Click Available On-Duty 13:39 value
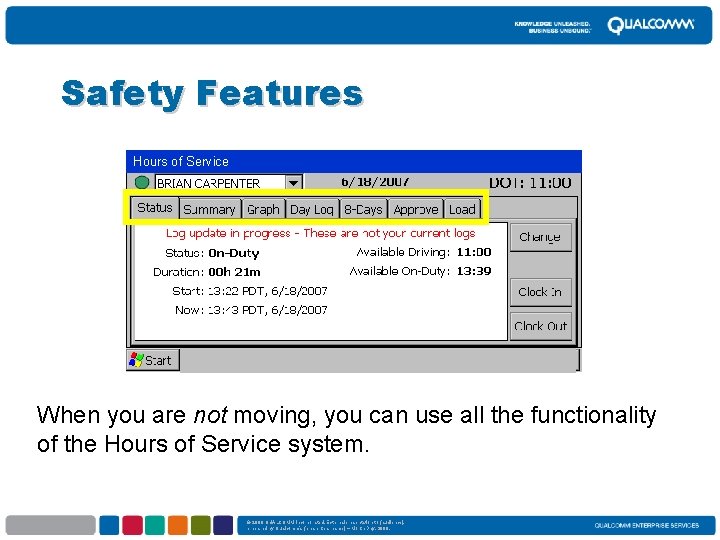The height and width of the screenshot is (540, 720). 474,271
